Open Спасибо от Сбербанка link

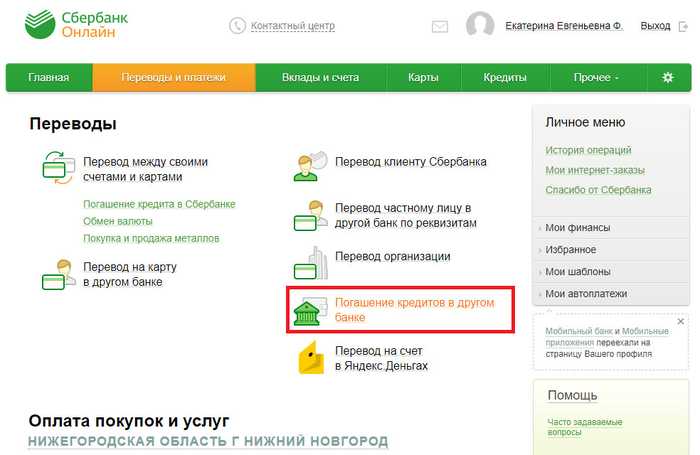(x=598, y=190)
